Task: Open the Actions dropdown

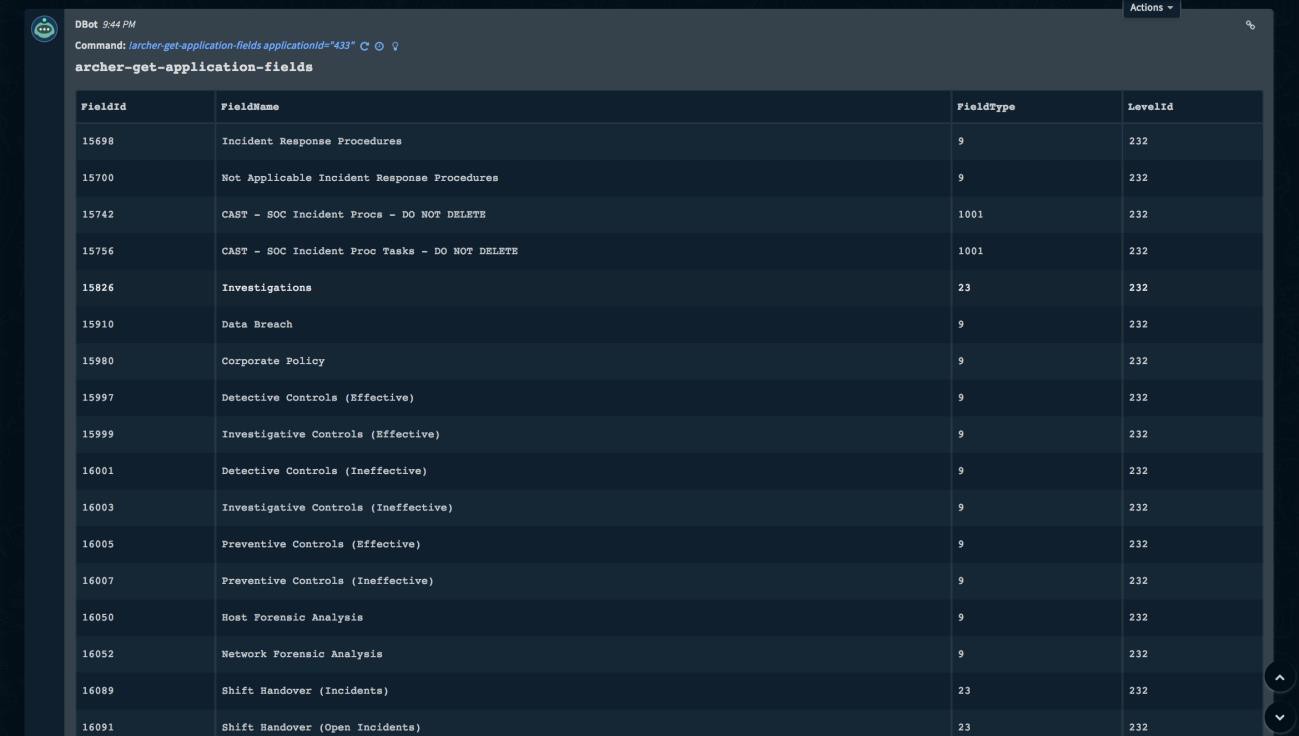Action: tap(1152, 8)
